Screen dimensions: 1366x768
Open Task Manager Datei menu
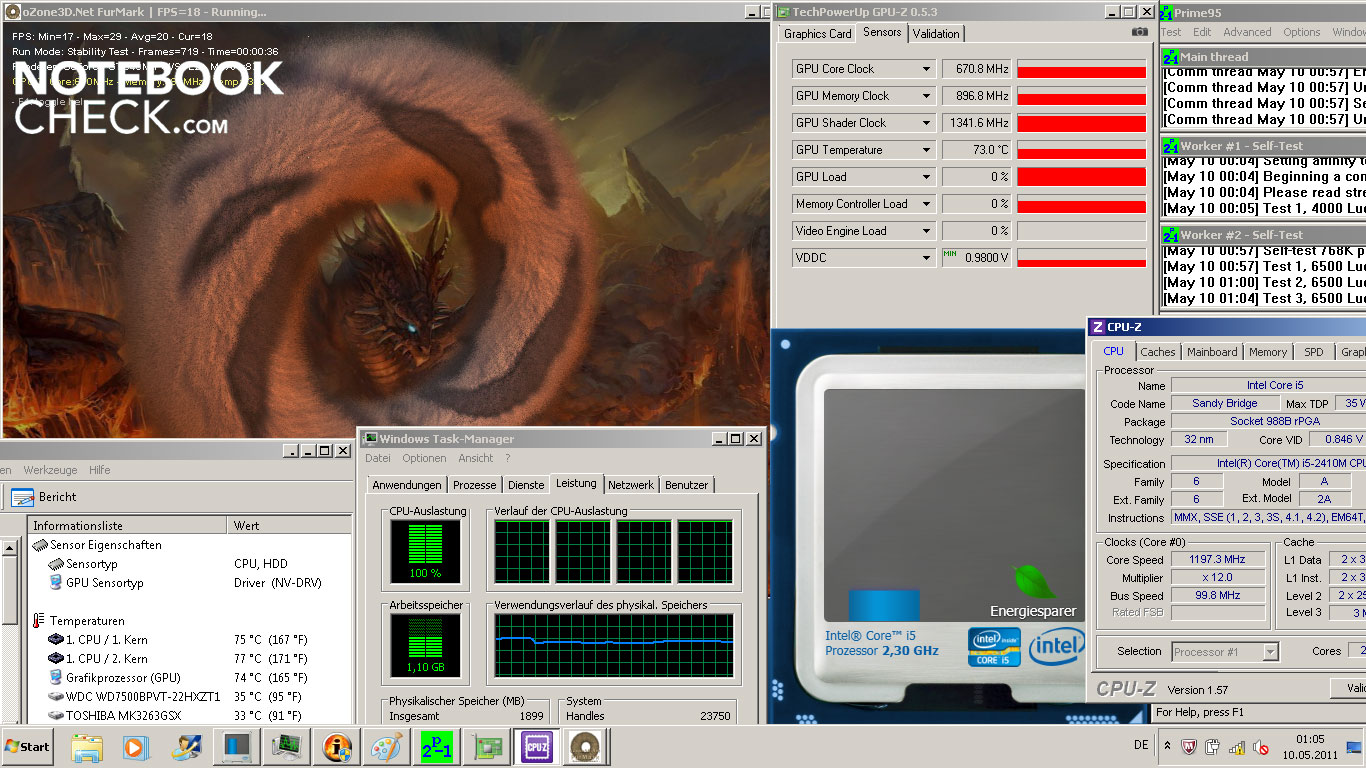tap(378, 458)
